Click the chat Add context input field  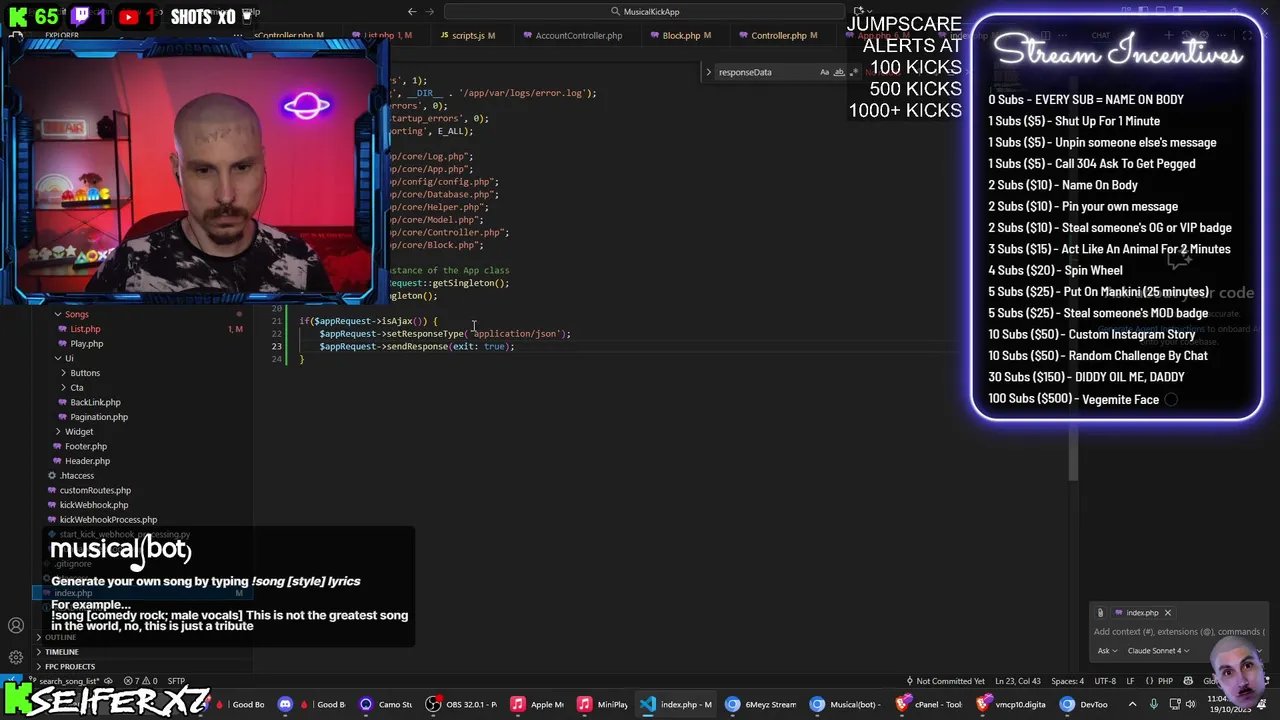tap(1178, 632)
